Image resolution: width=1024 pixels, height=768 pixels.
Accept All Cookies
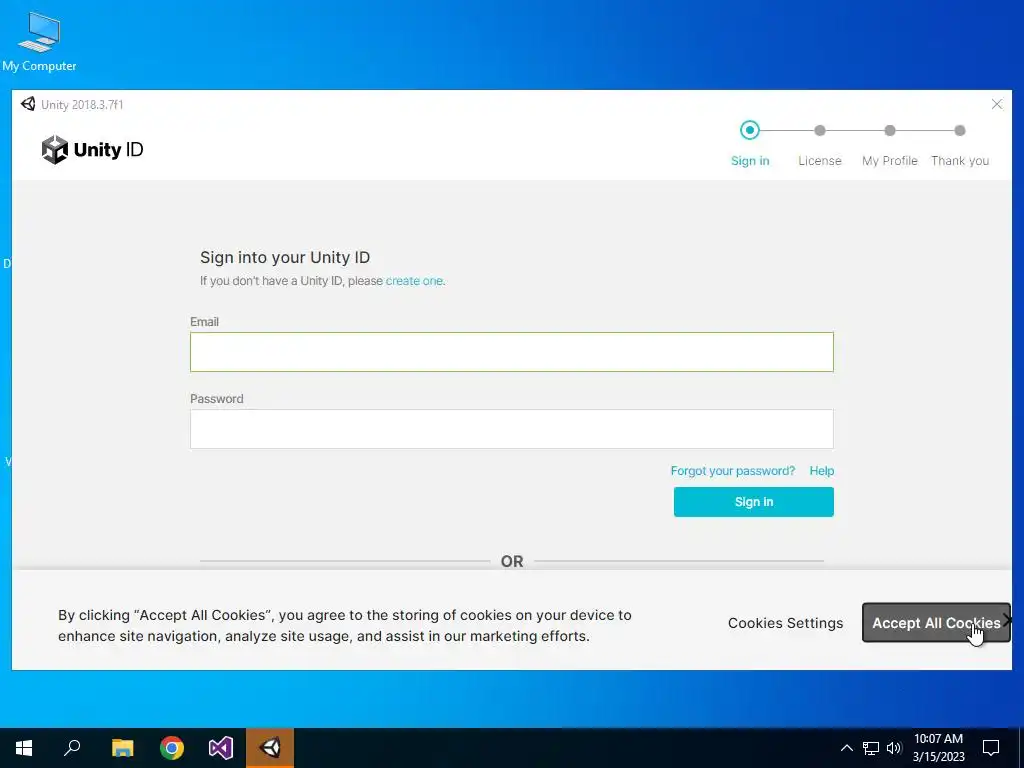click(x=936, y=622)
